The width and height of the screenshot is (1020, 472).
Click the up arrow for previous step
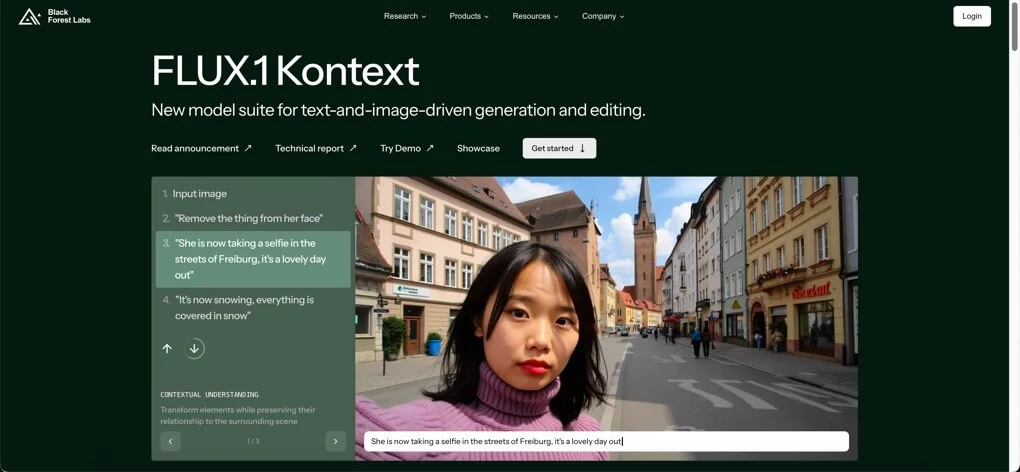167,348
